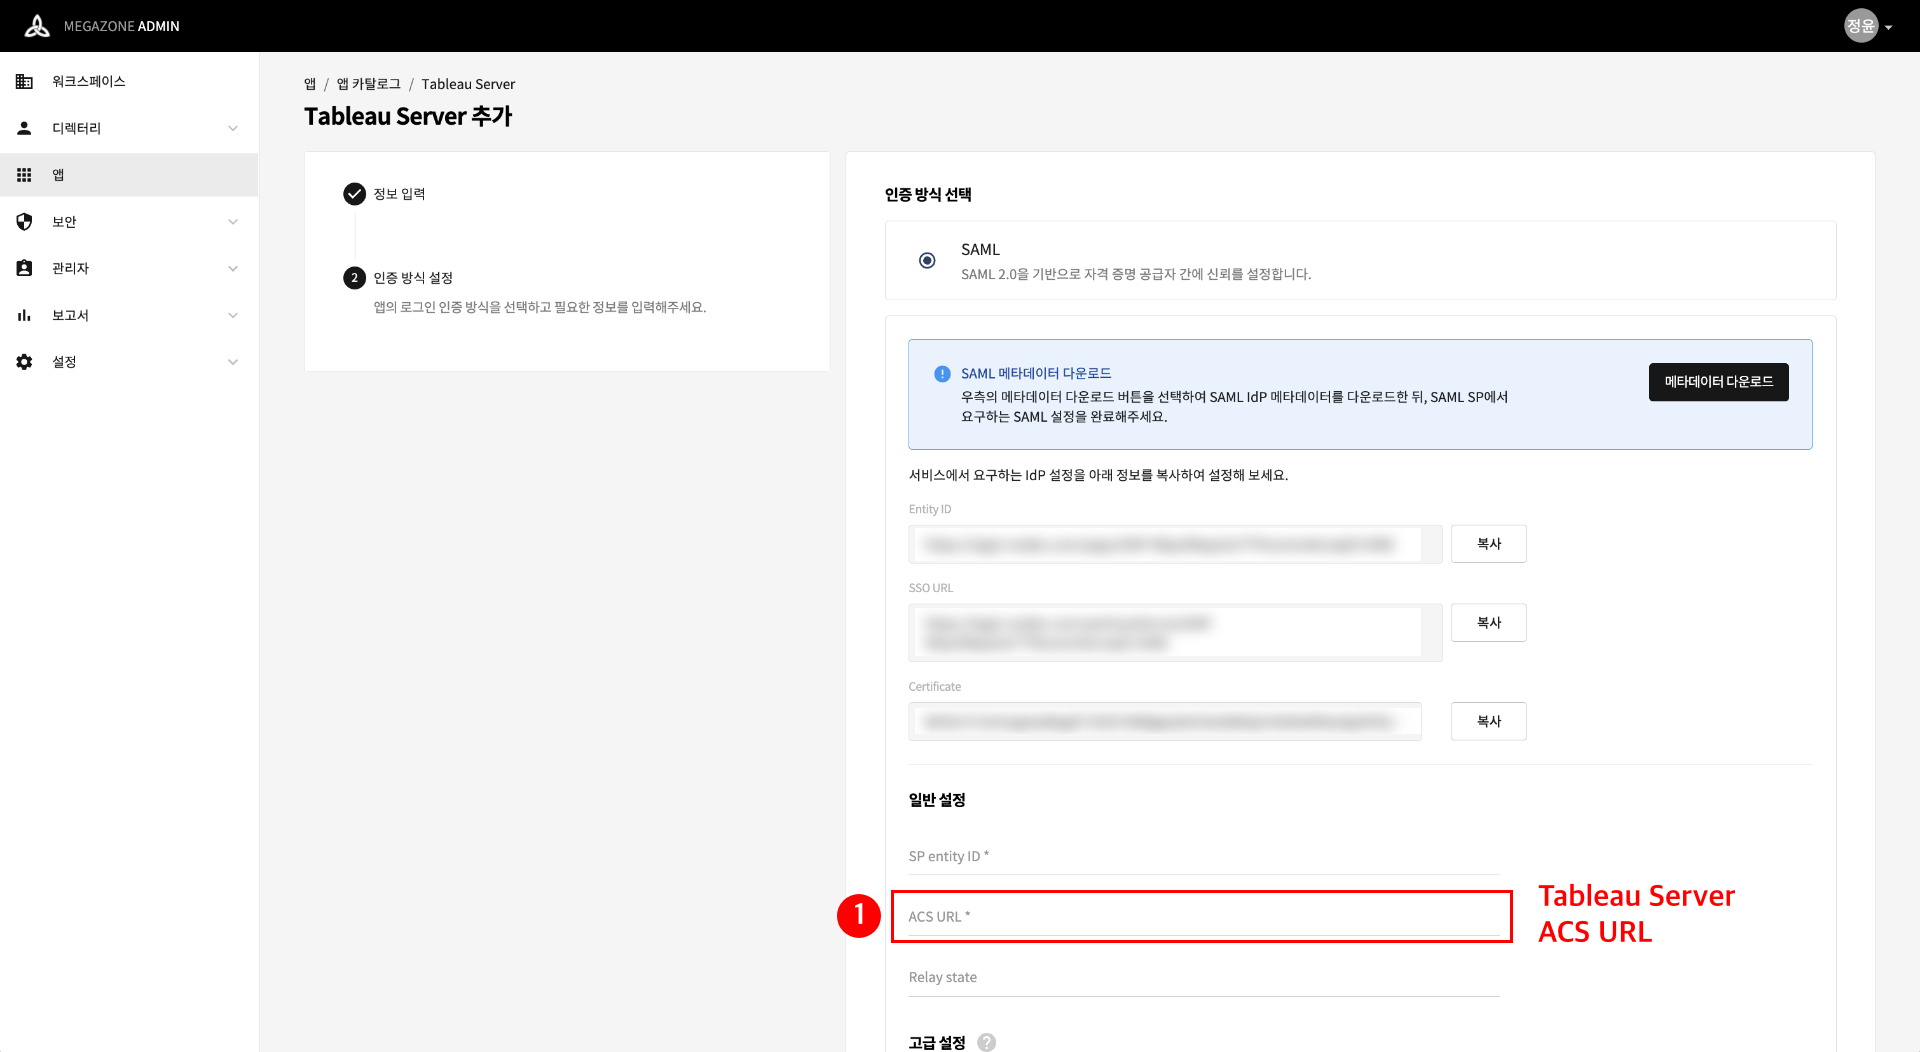1920x1052 pixels.
Task: Expand the 관리자 menu chevron
Action: click(233, 268)
